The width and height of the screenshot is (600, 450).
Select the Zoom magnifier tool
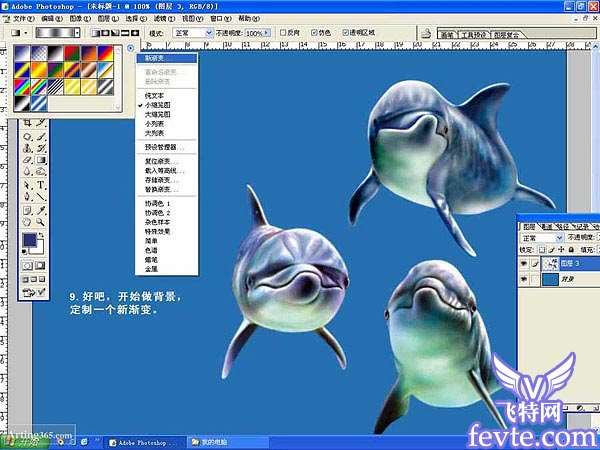click(41, 222)
